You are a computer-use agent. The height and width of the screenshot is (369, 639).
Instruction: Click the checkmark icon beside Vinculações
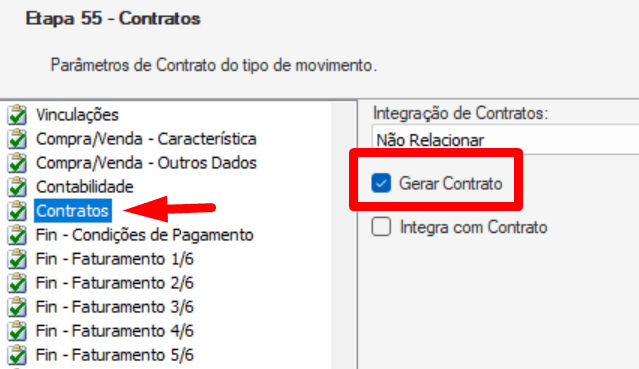pyautogui.click(x=17, y=115)
